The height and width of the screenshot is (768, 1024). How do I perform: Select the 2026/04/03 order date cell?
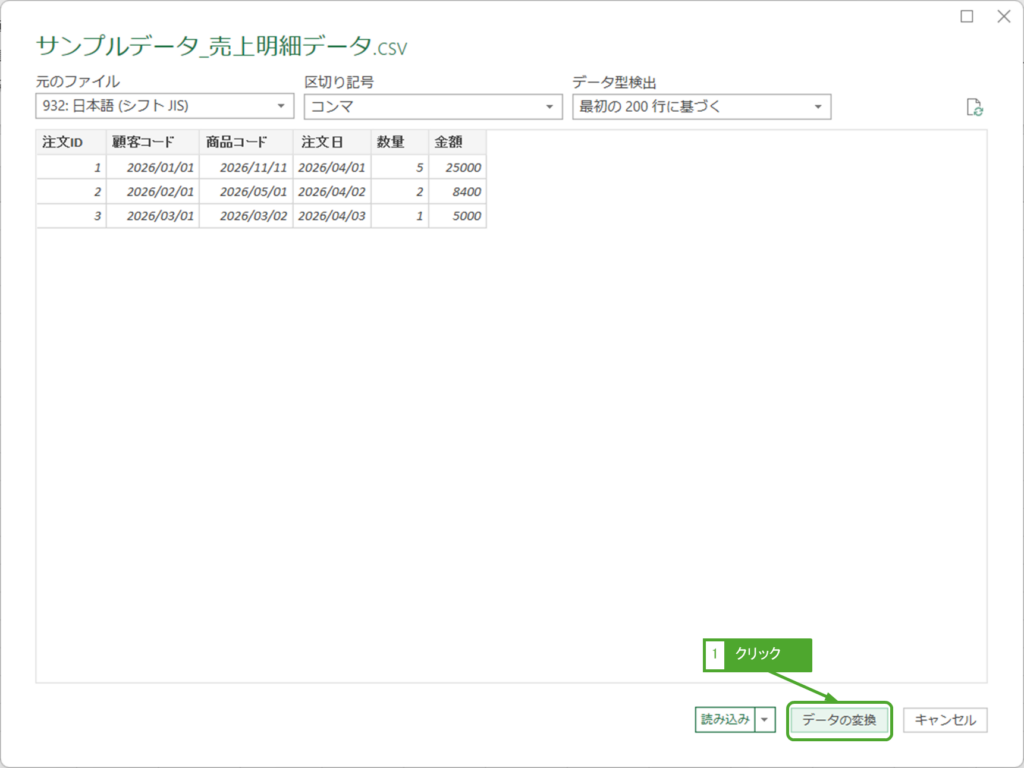tap(332, 216)
